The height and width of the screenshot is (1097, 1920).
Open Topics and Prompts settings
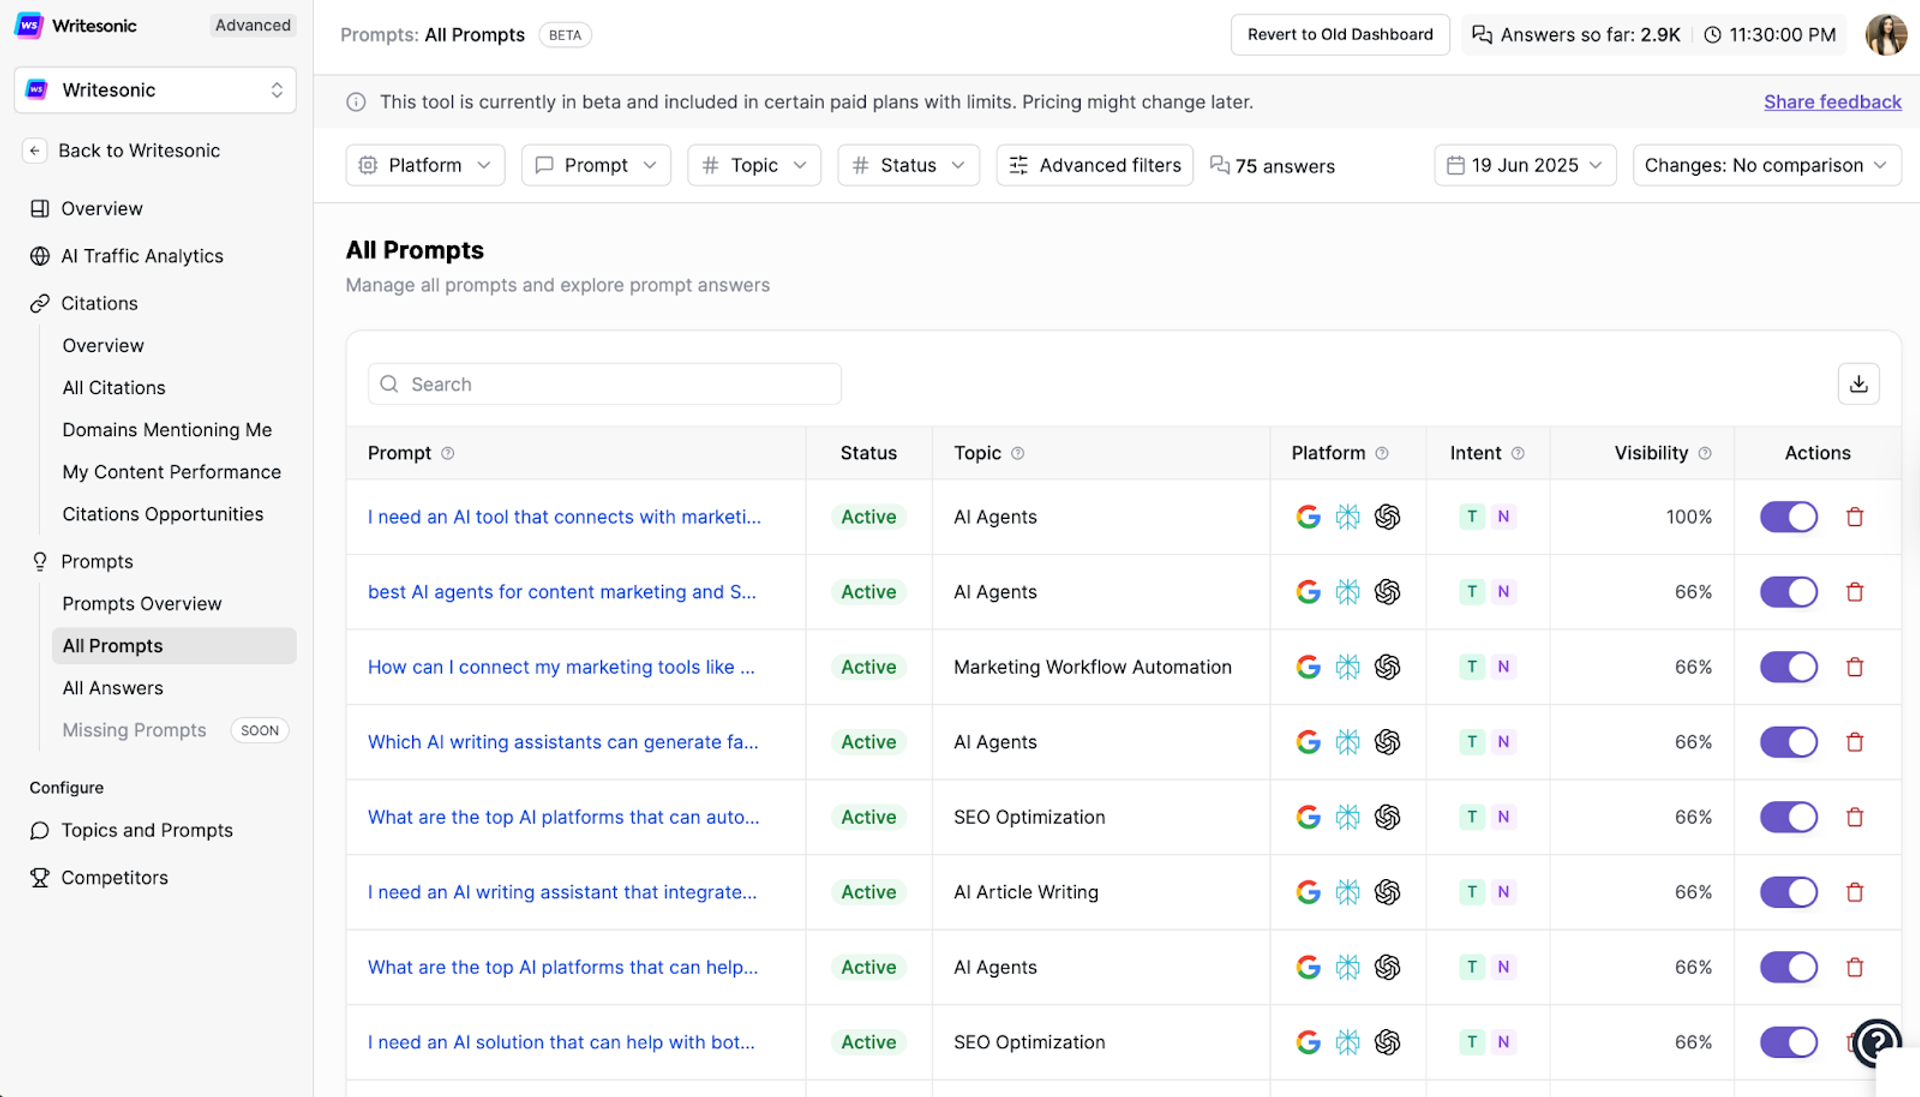coord(146,831)
